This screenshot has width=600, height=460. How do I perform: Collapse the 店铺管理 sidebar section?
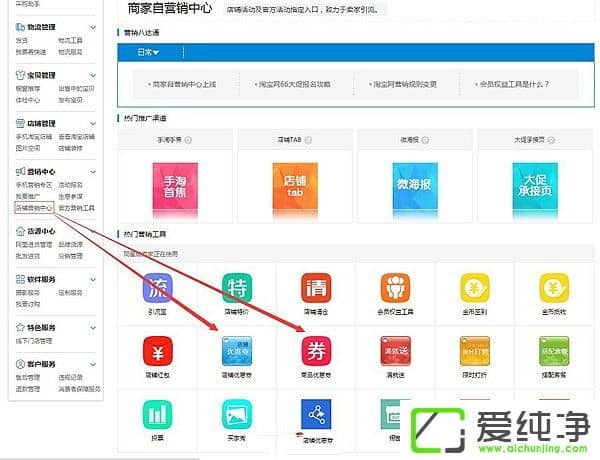coord(93,124)
